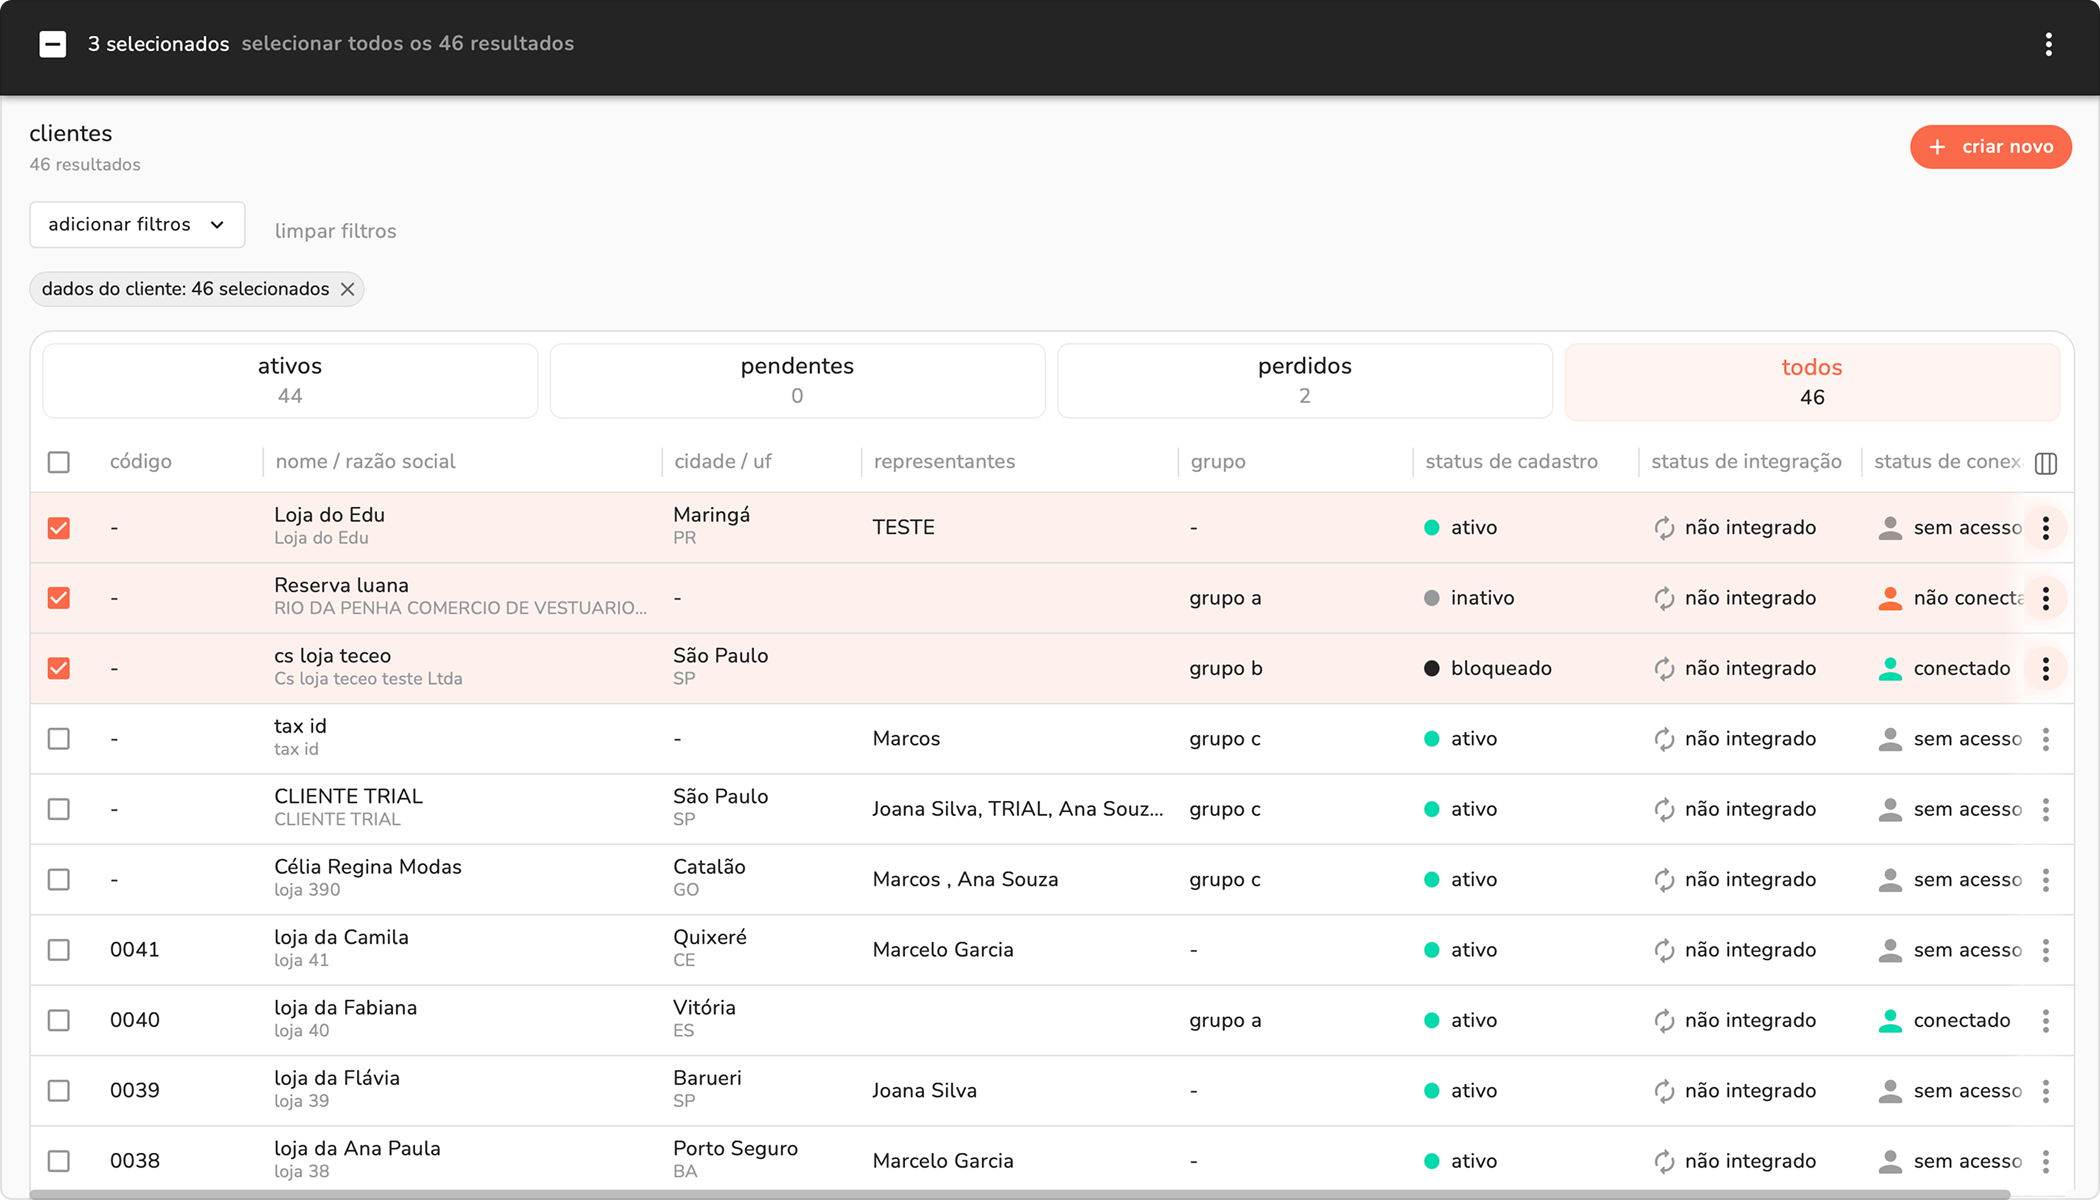The width and height of the screenshot is (2100, 1200).
Task: Click the column settings icon in the table header
Action: coord(2046,463)
